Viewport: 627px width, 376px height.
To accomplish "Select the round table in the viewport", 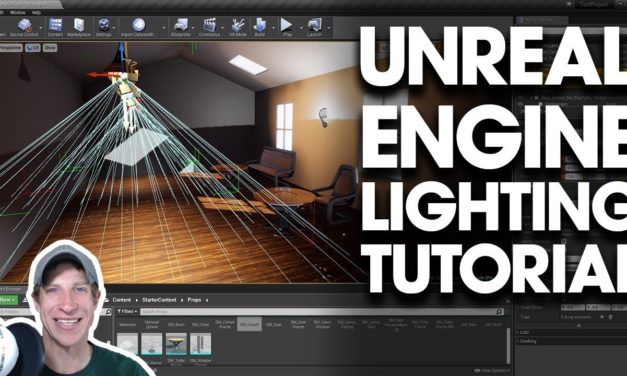I will point(285,197).
